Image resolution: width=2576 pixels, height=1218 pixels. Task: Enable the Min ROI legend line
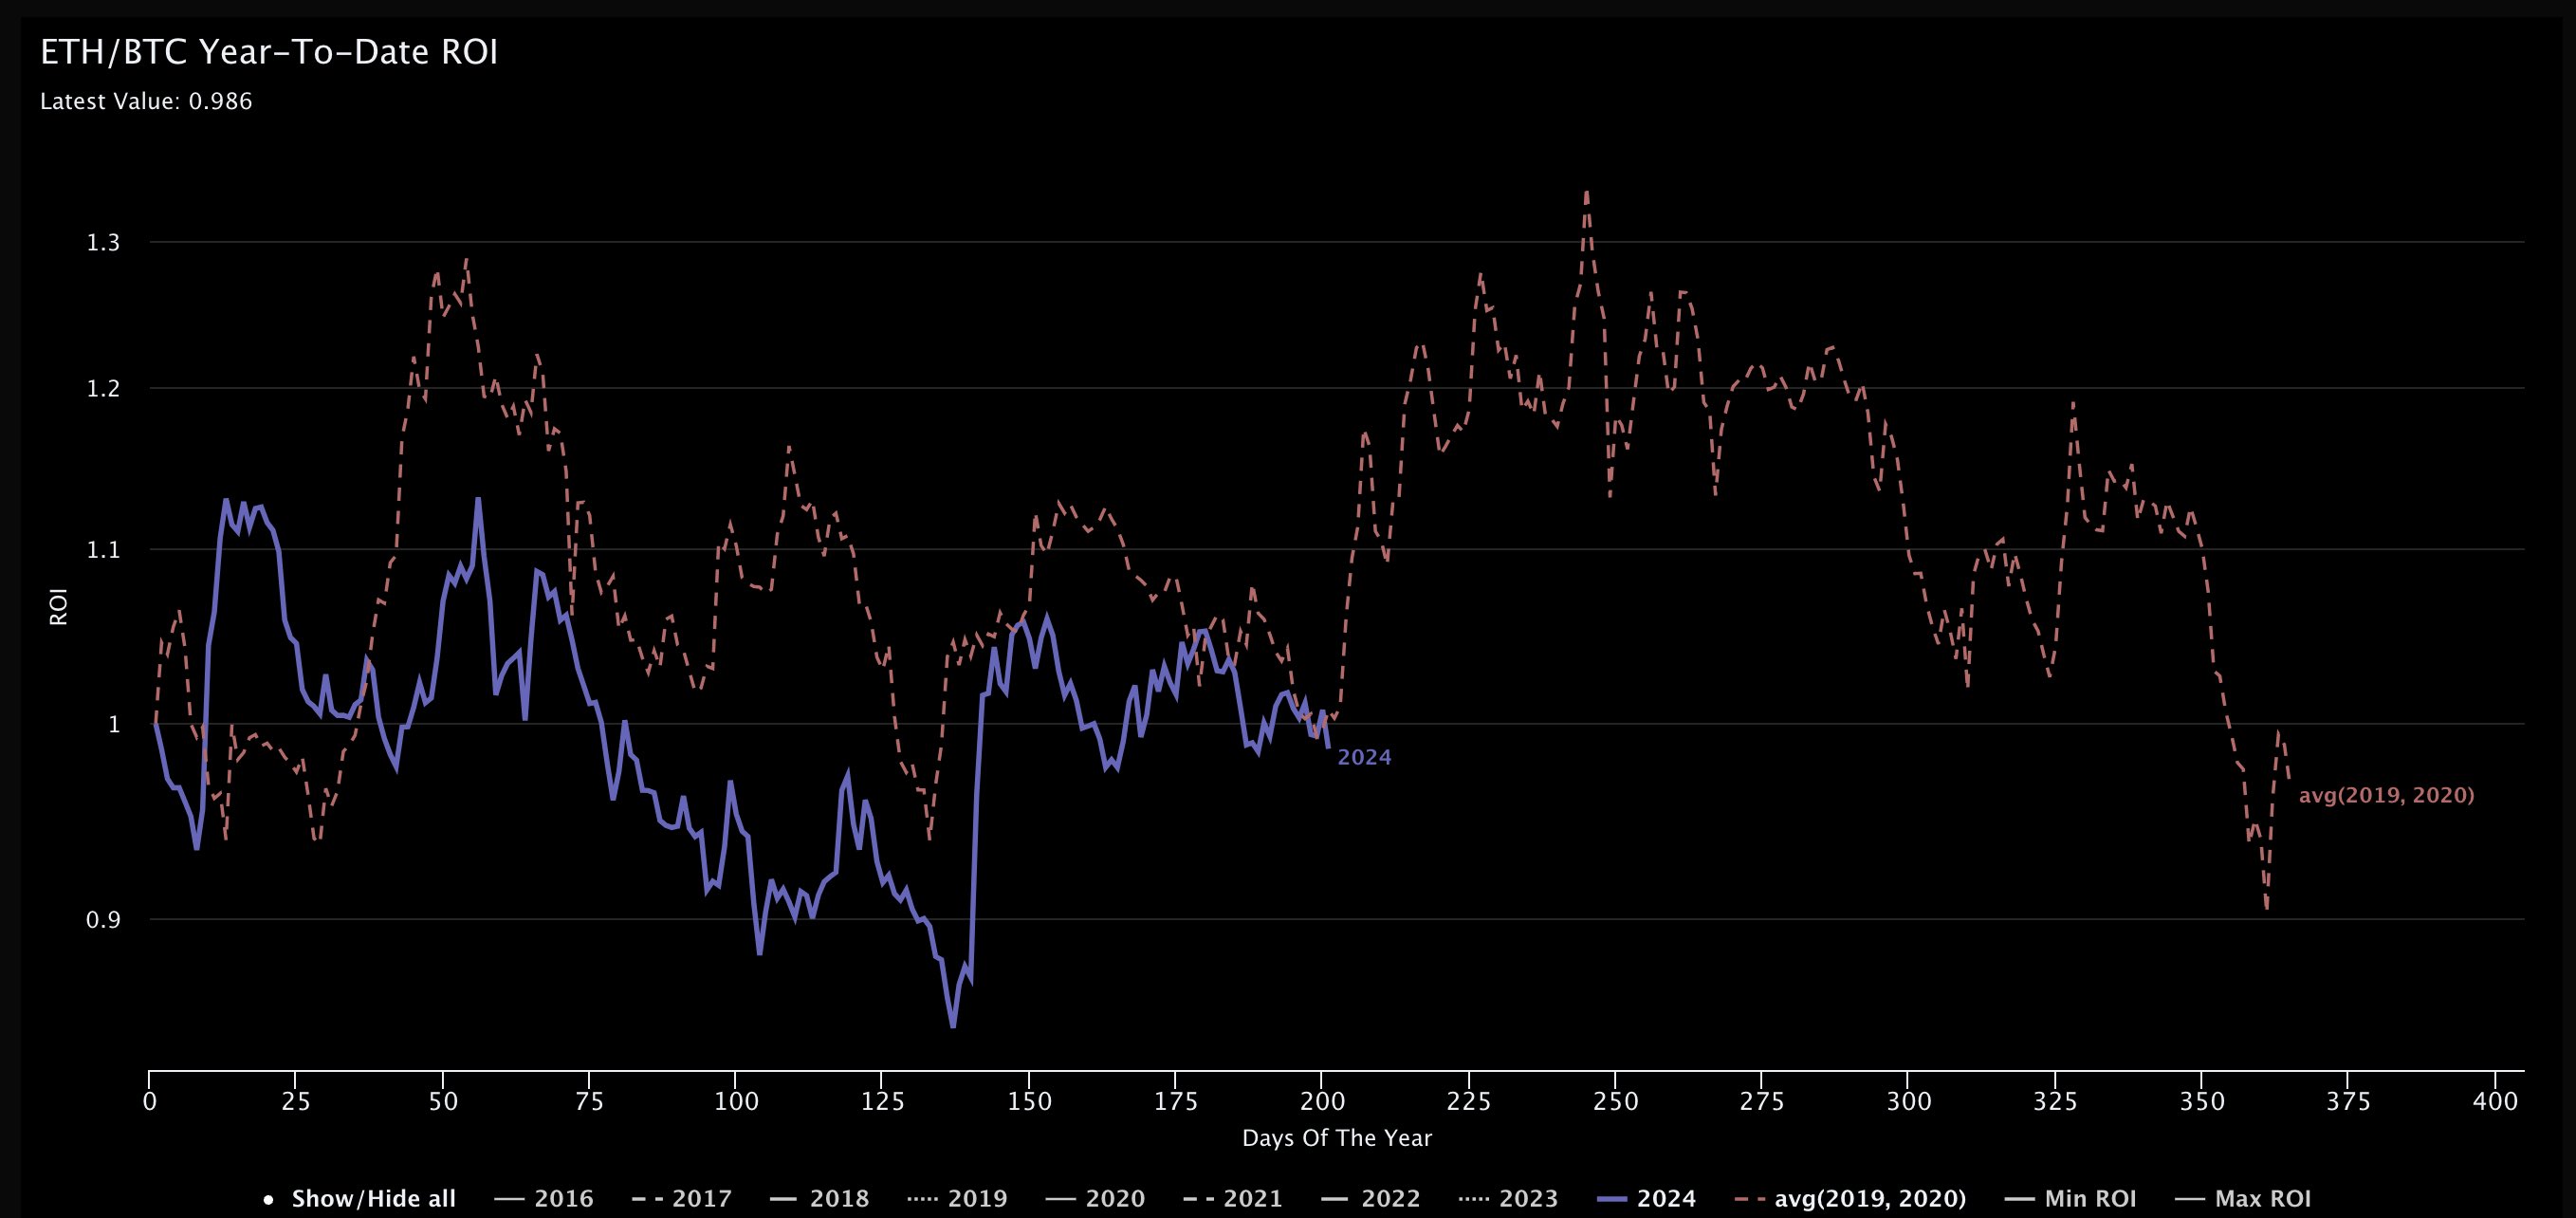2090,1198
